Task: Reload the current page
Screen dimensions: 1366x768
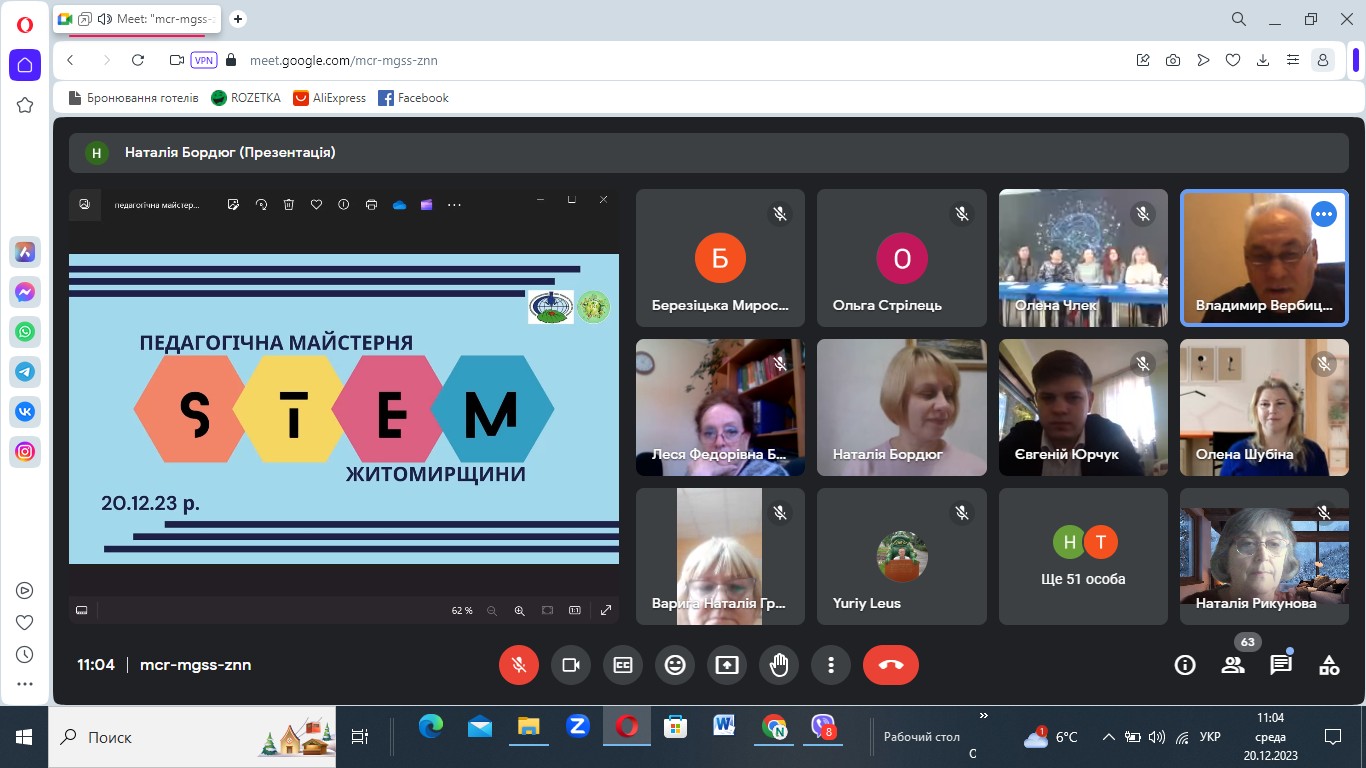Action: pyautogui.click(x=138, y=60)
